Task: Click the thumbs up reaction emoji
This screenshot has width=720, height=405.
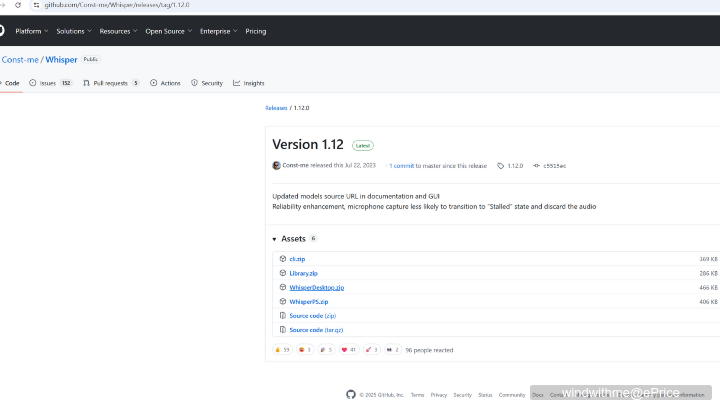Action: pos(277,350)
